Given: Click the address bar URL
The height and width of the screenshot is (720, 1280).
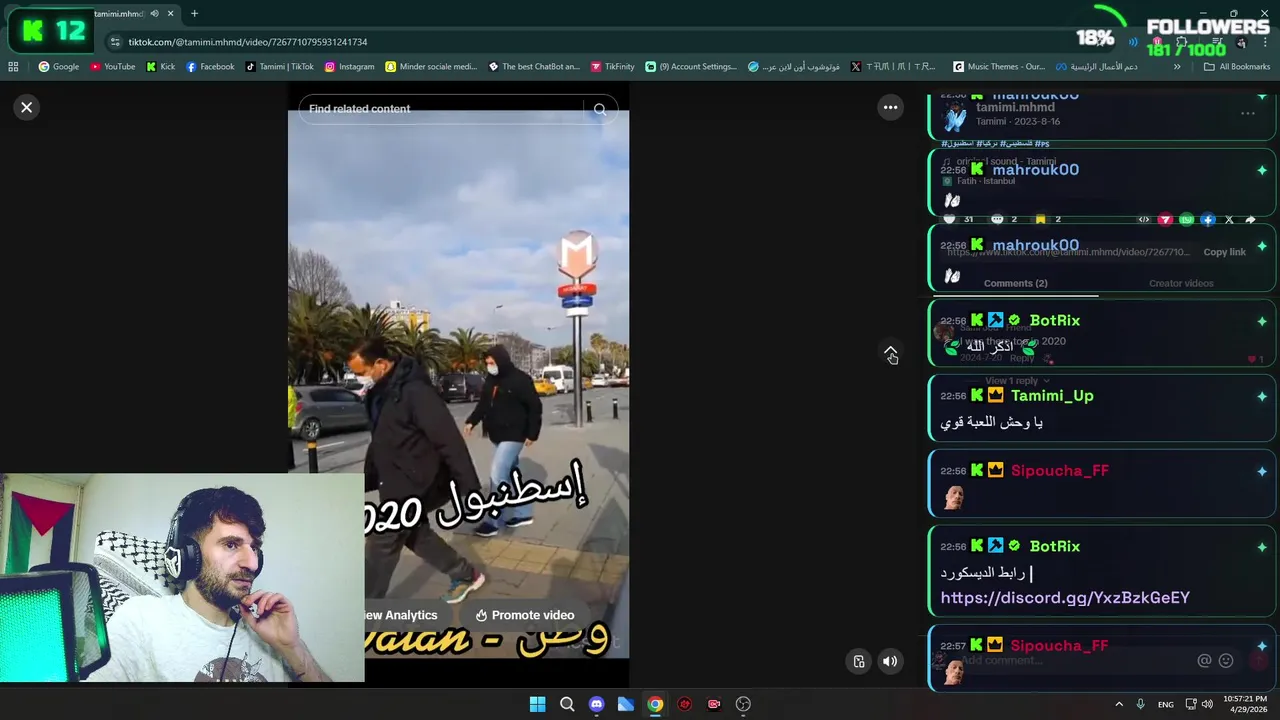Looking at the screenshot, I should (247, 42).
